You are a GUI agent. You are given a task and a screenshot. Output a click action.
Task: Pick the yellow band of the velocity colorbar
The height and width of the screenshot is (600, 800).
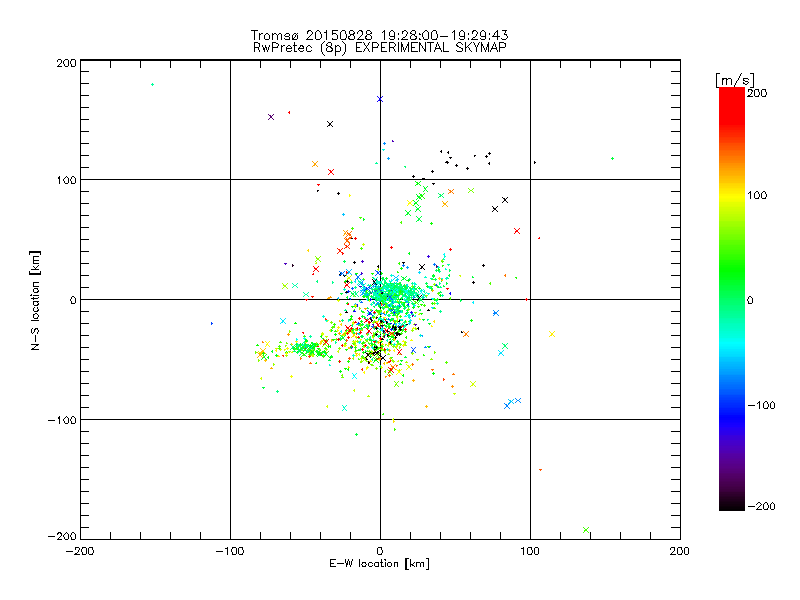[x=732, y=197]
